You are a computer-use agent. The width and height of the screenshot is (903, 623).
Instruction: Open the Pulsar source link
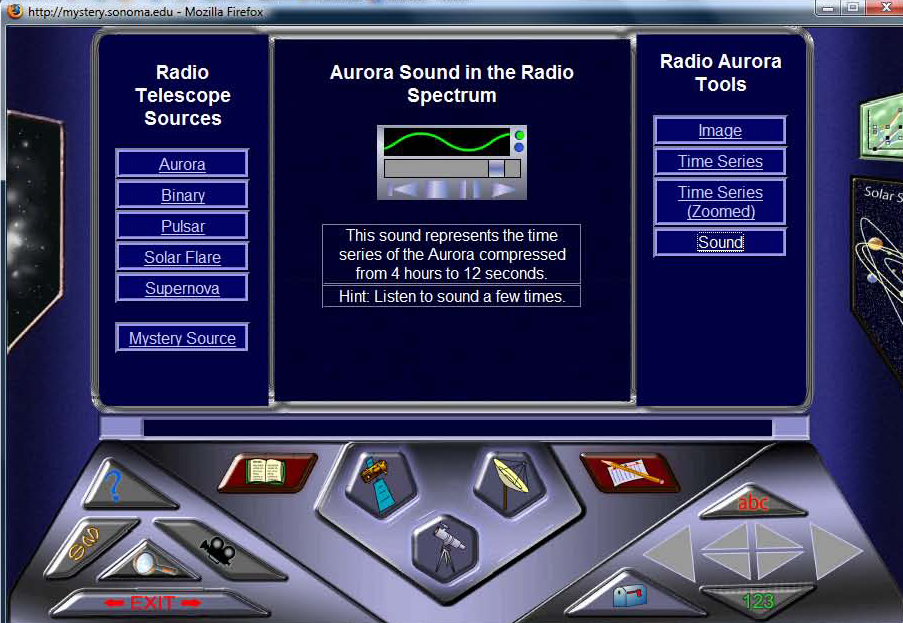[x=182, y=227]
